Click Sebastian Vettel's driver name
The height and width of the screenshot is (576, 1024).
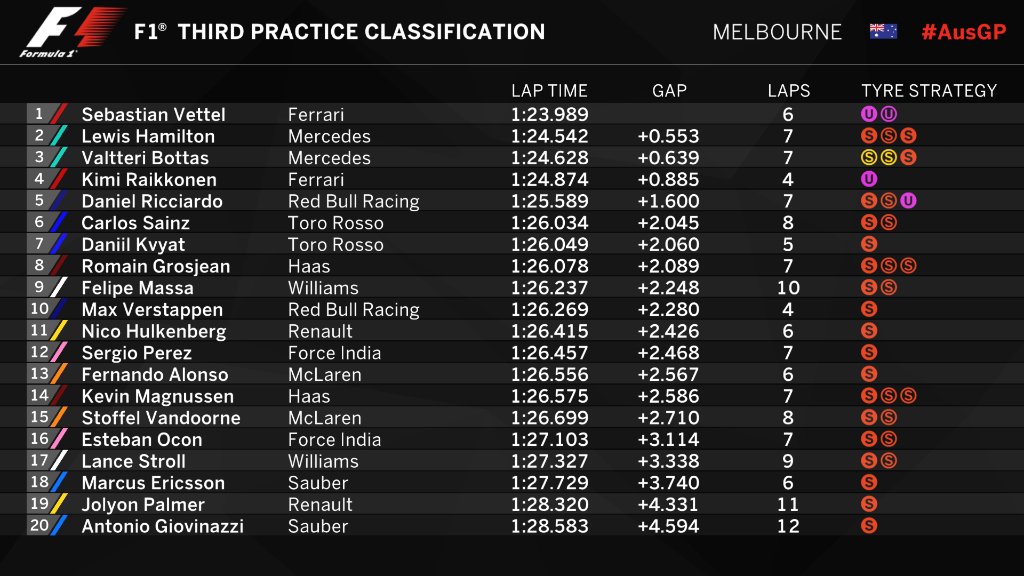click(153, 114)
